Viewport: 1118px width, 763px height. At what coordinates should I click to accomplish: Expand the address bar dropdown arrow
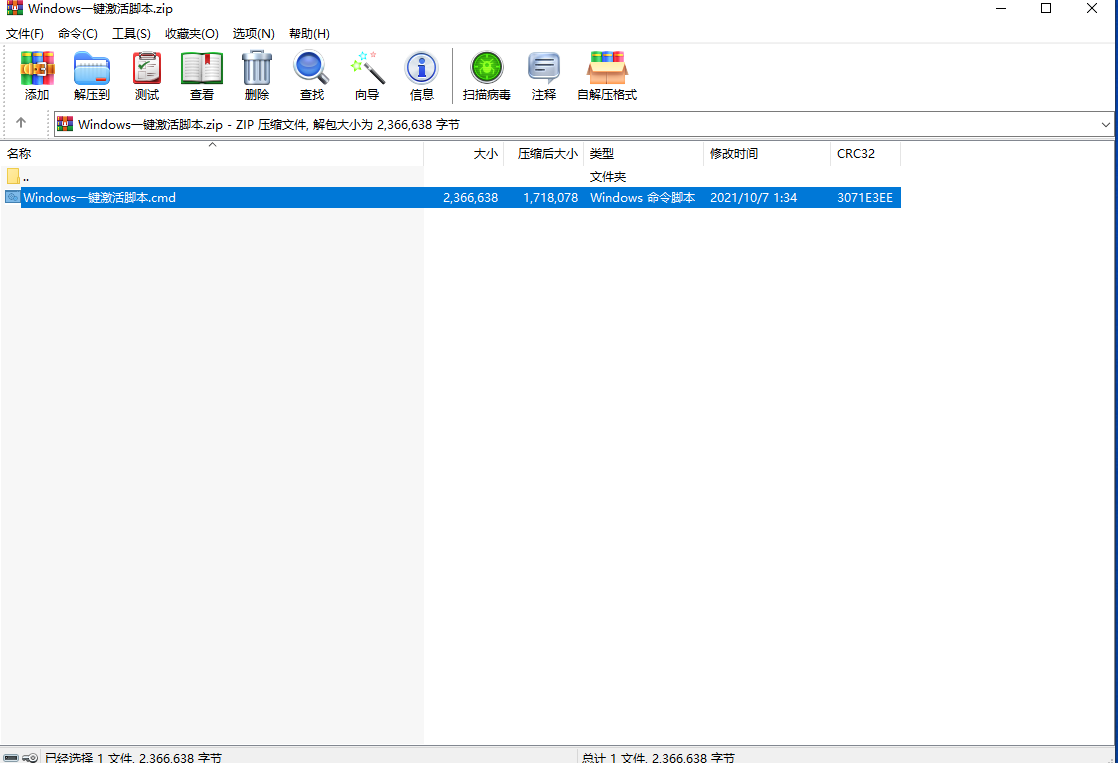[1105, 124]
